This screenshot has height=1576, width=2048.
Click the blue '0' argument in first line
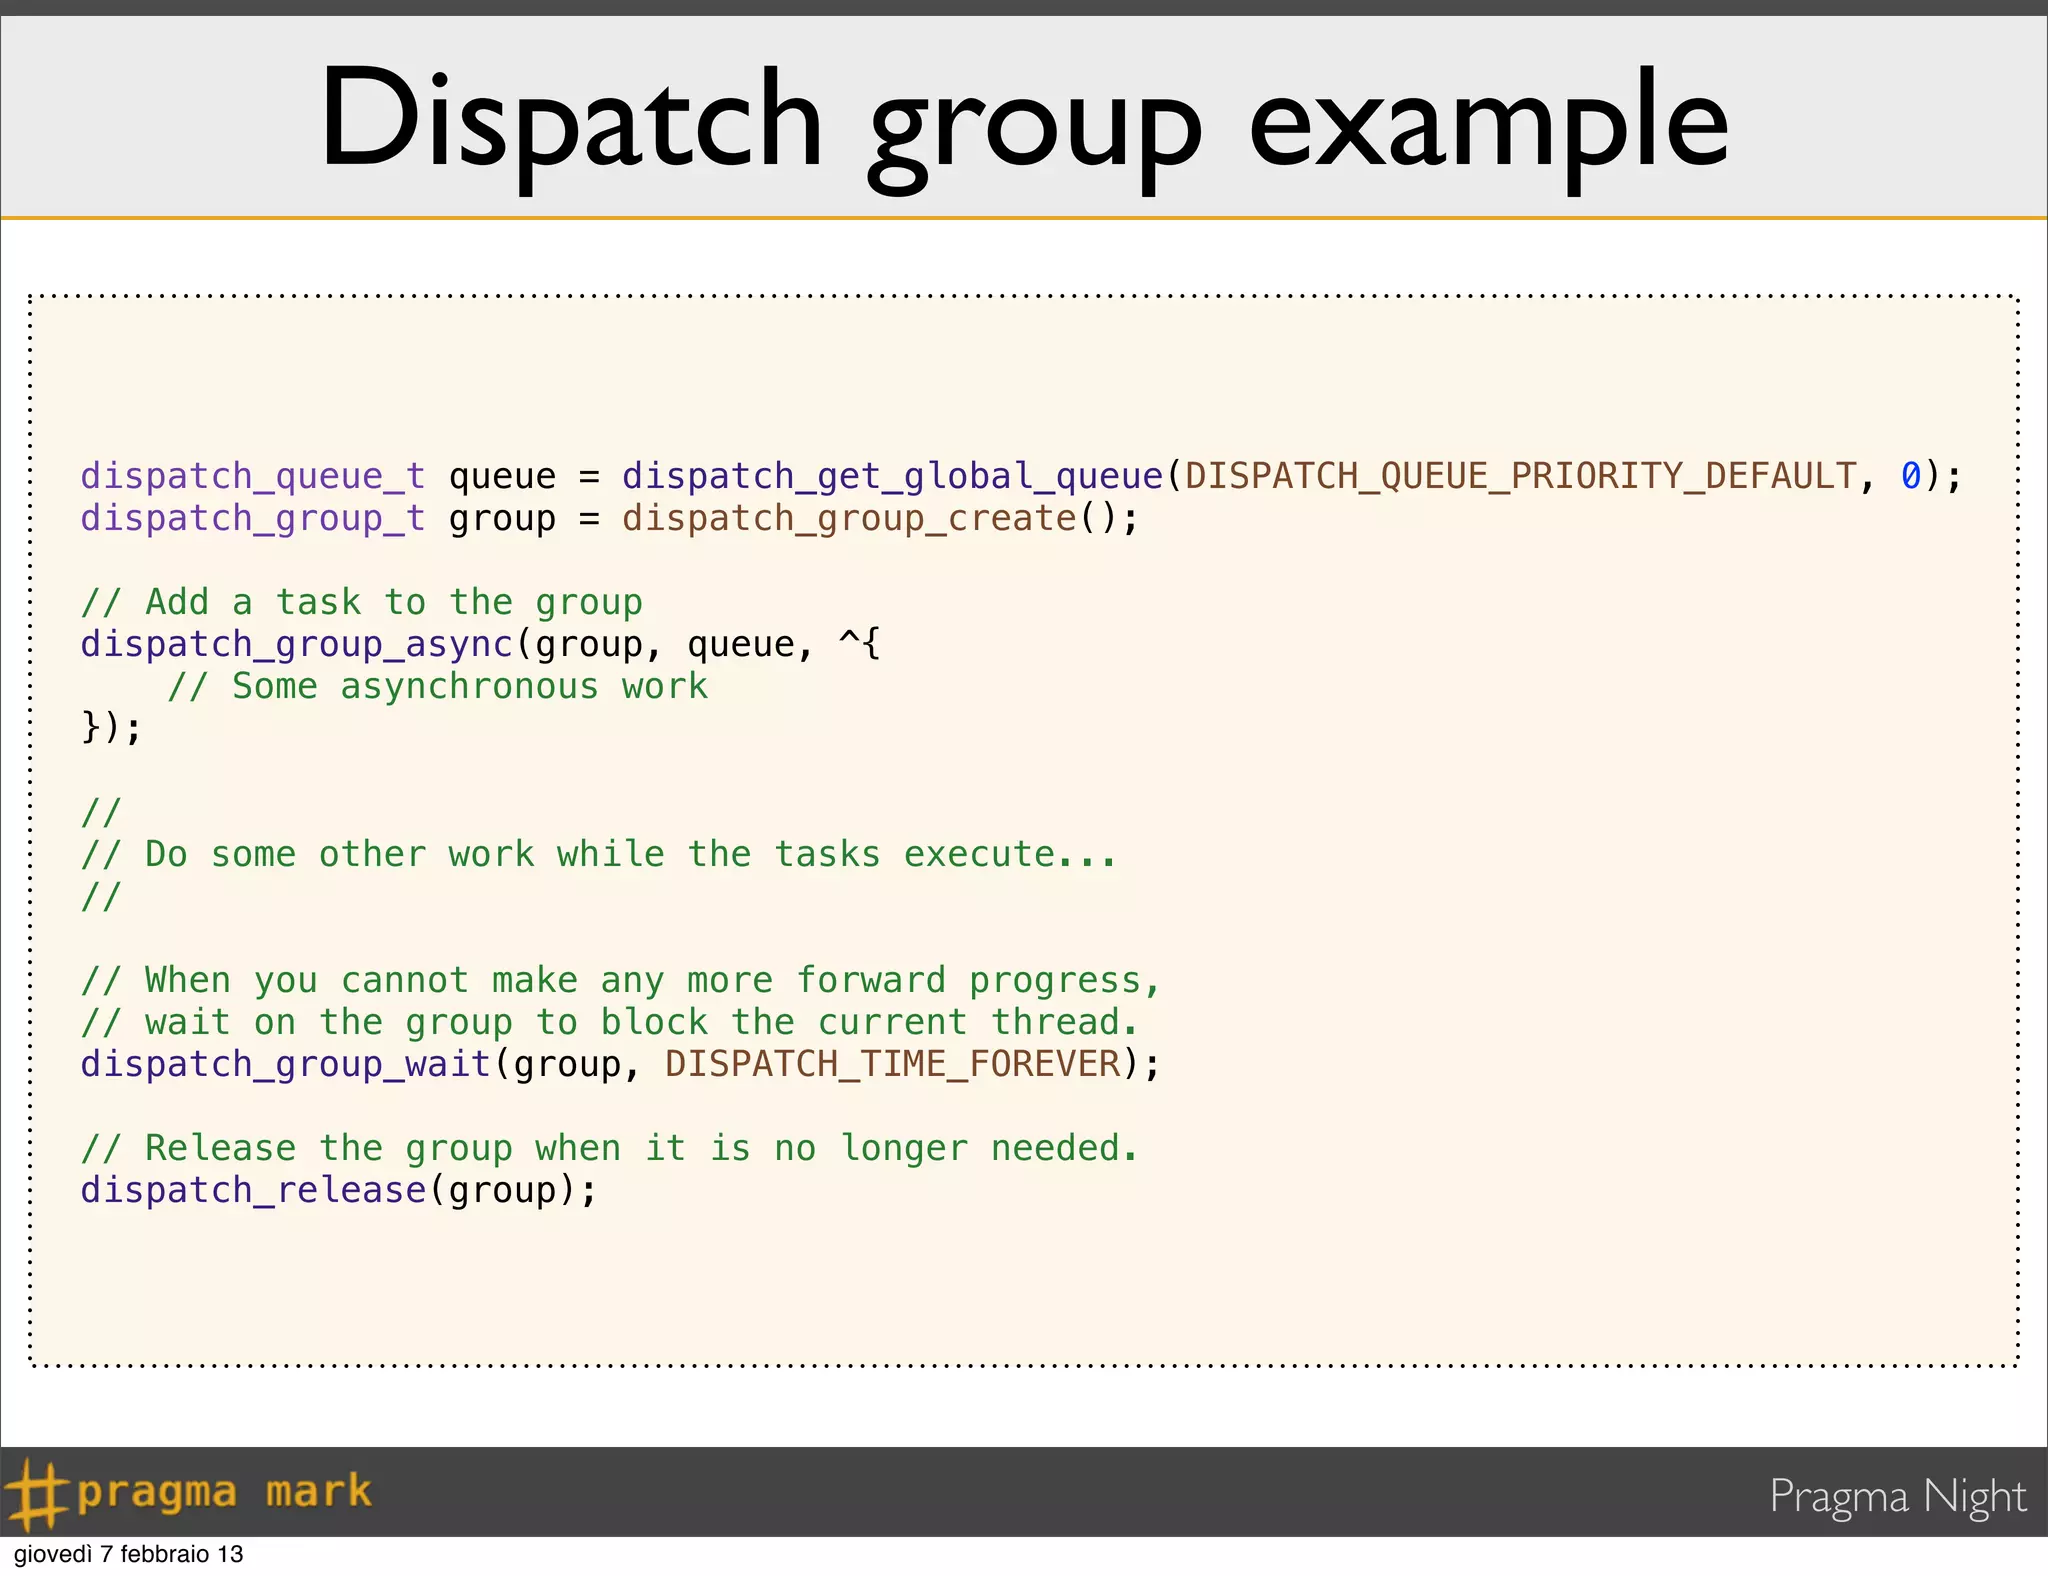tap(1911, 476)
